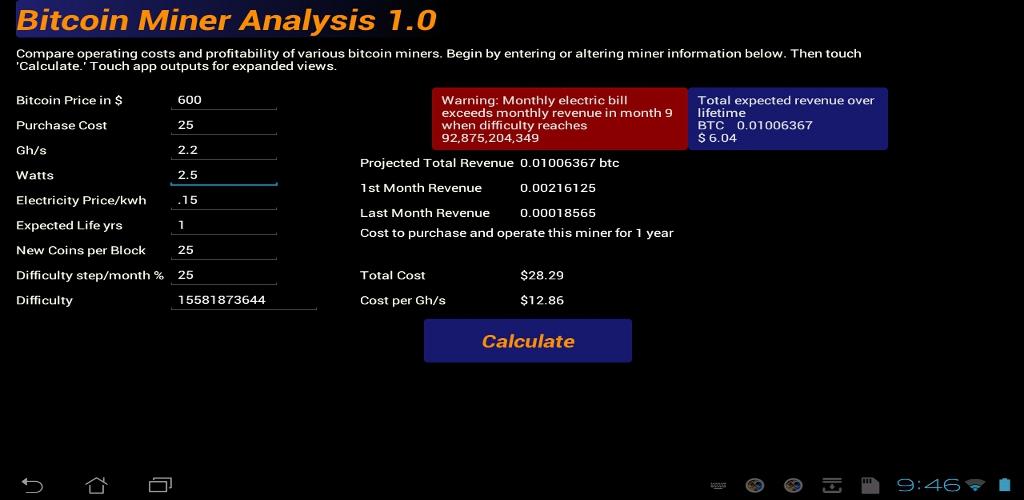Screen dimensions: 1024x500
Task: Edit the Electricity Price/kwh field
Action: [224, 200]
